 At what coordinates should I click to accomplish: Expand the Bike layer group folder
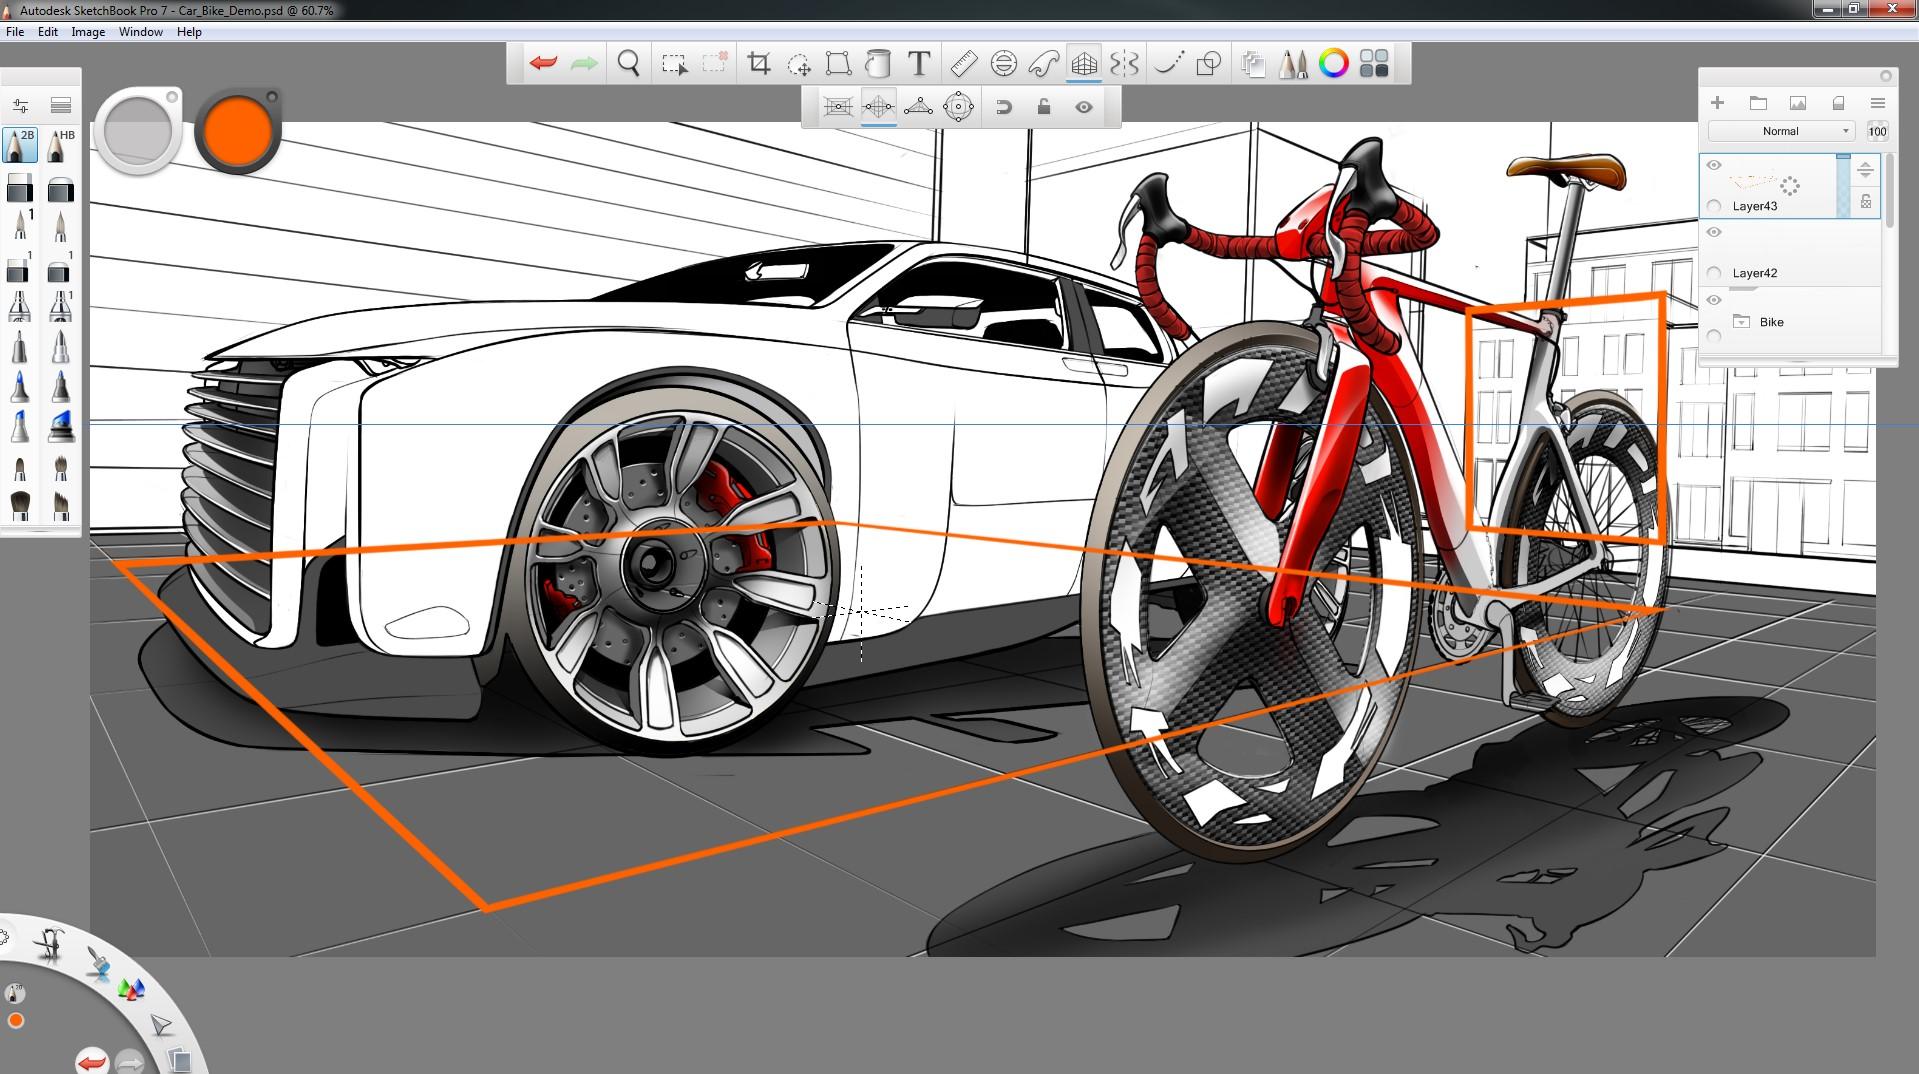(1742, 322)
